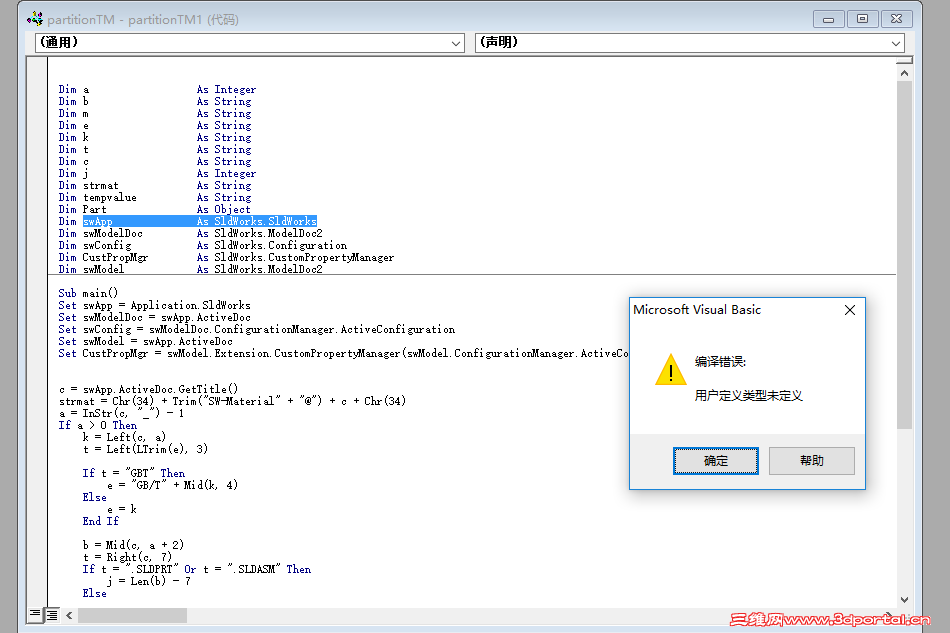Switch to Procedure View icon
This screenshot has height=633, width=950.
pyautogui.click(x=35, y=615)
